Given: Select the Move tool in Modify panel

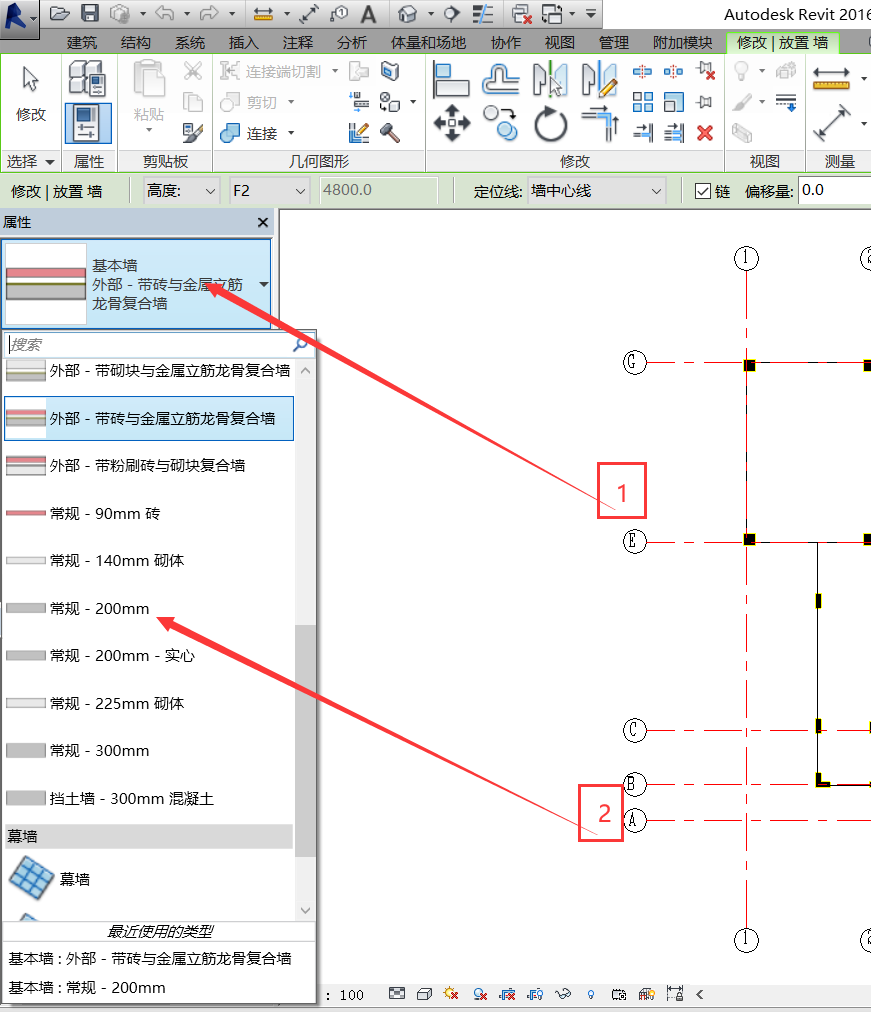Looking at the screenshot, I should tap(452, 125).
